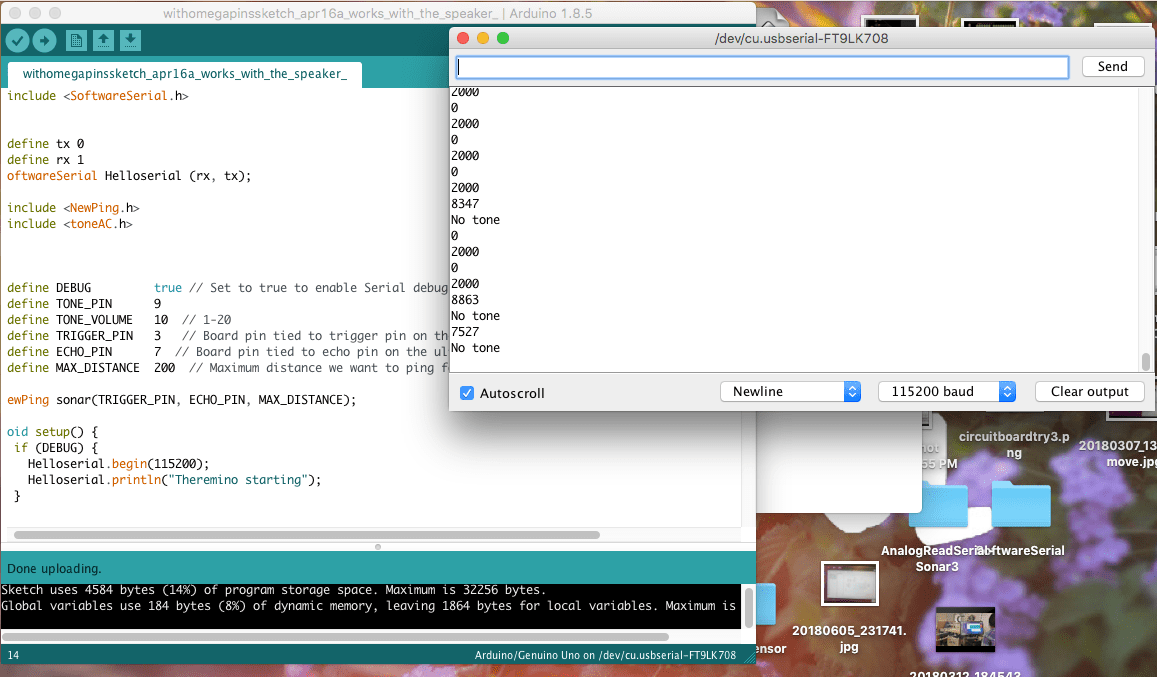Click the console output horizontal scrollbar
The image size is (1157, 677).
tap(335, 636)
